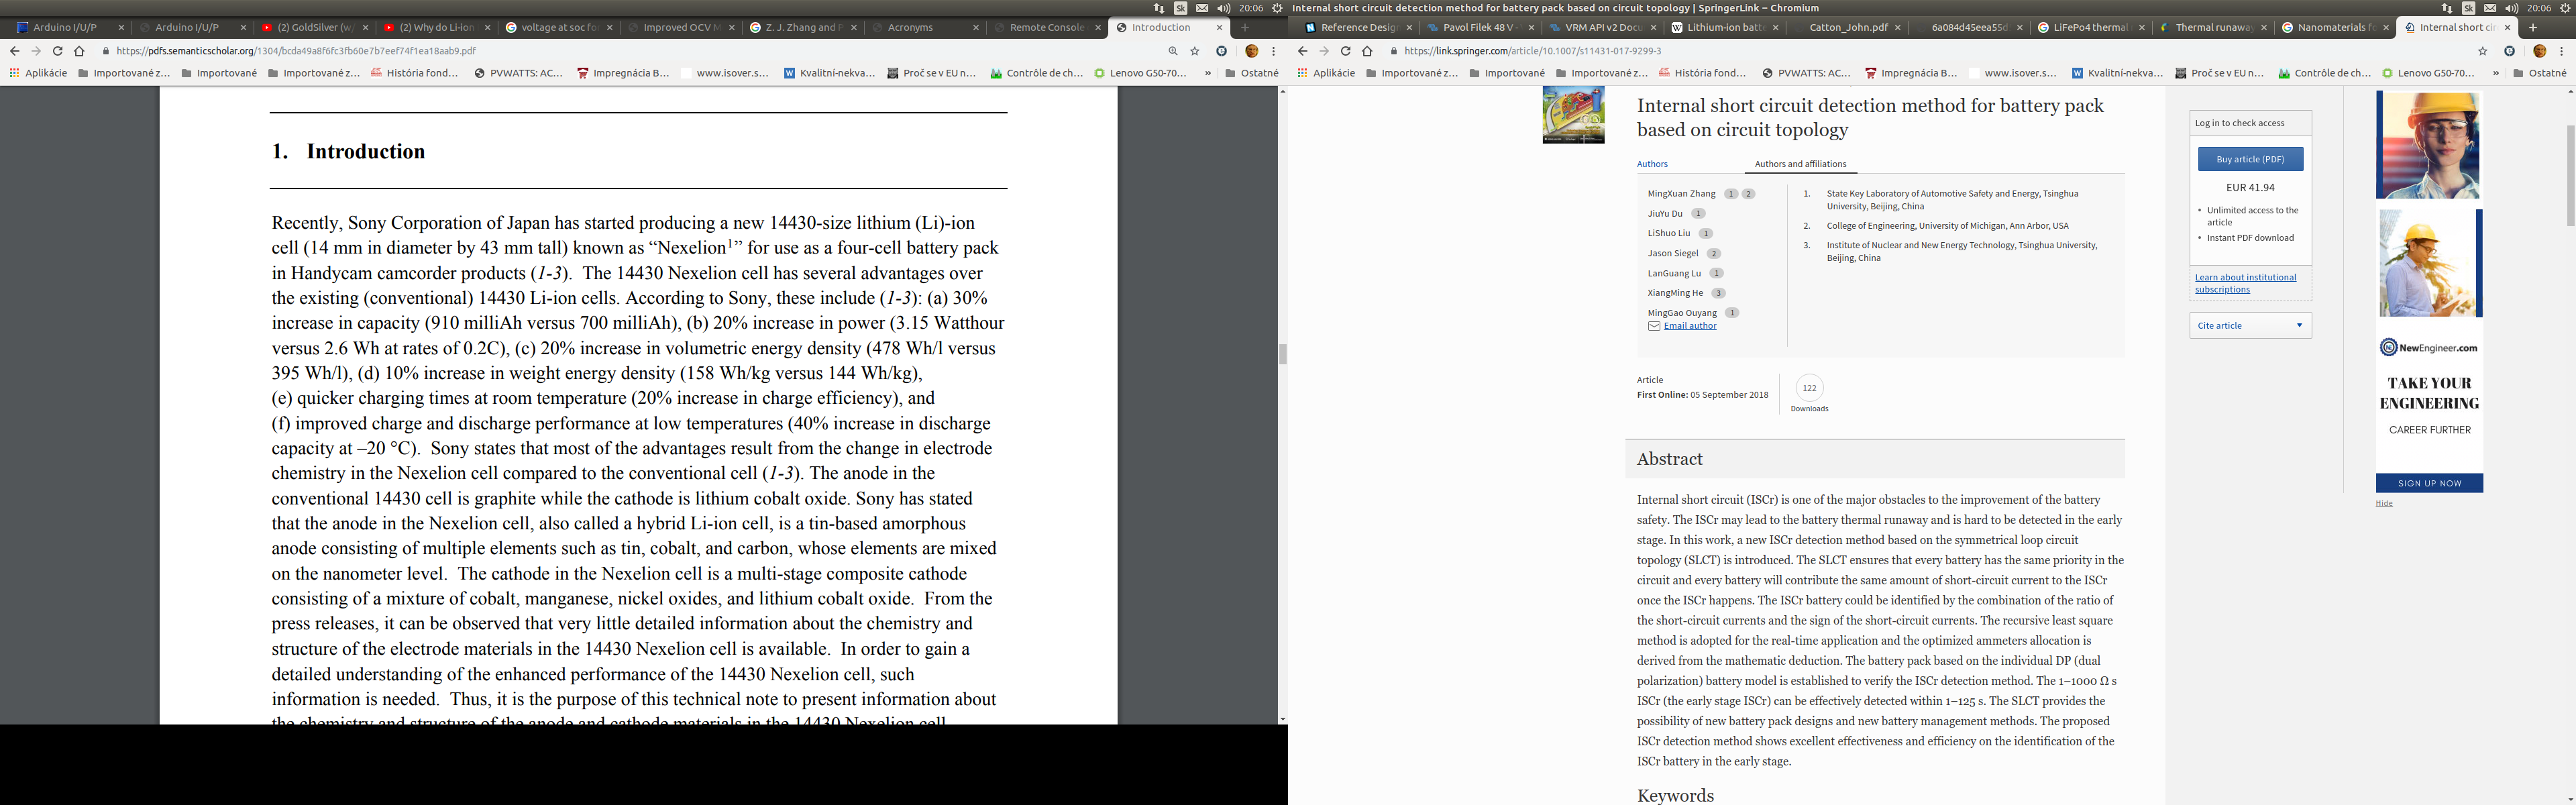
Task: Bookmark the Springer article with star icon
Action: click(2483, 51)
